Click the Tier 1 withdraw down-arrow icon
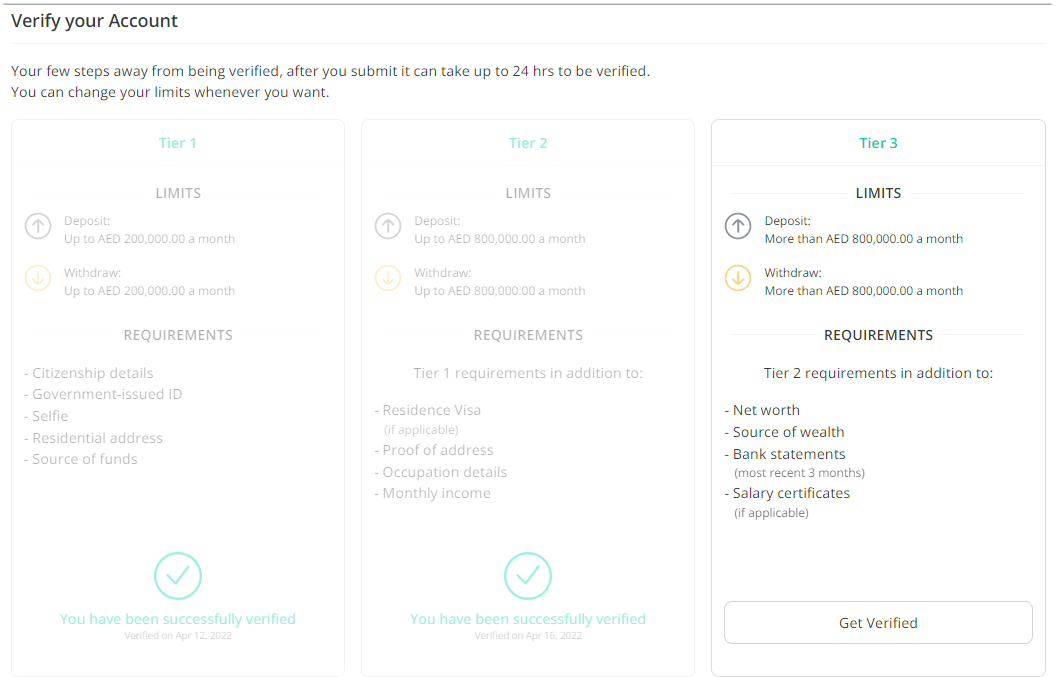1056x677 pixels. pyautogui.click(x=38, y=278)
